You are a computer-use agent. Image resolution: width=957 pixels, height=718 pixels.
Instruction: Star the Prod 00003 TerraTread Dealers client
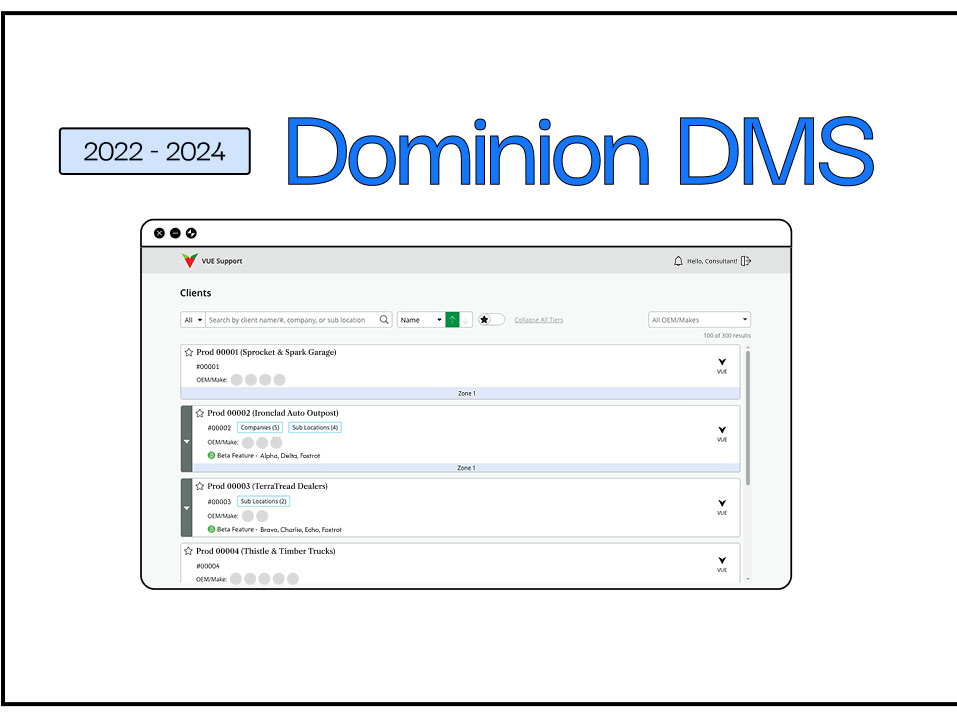(x=200, y=487)
